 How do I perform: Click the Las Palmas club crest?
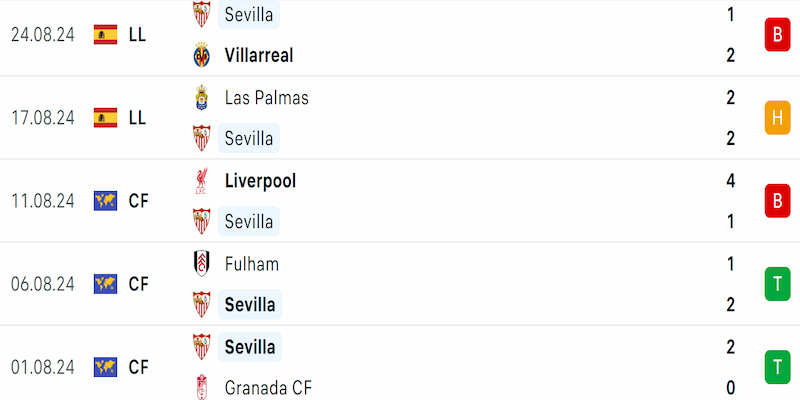point(202,97)
